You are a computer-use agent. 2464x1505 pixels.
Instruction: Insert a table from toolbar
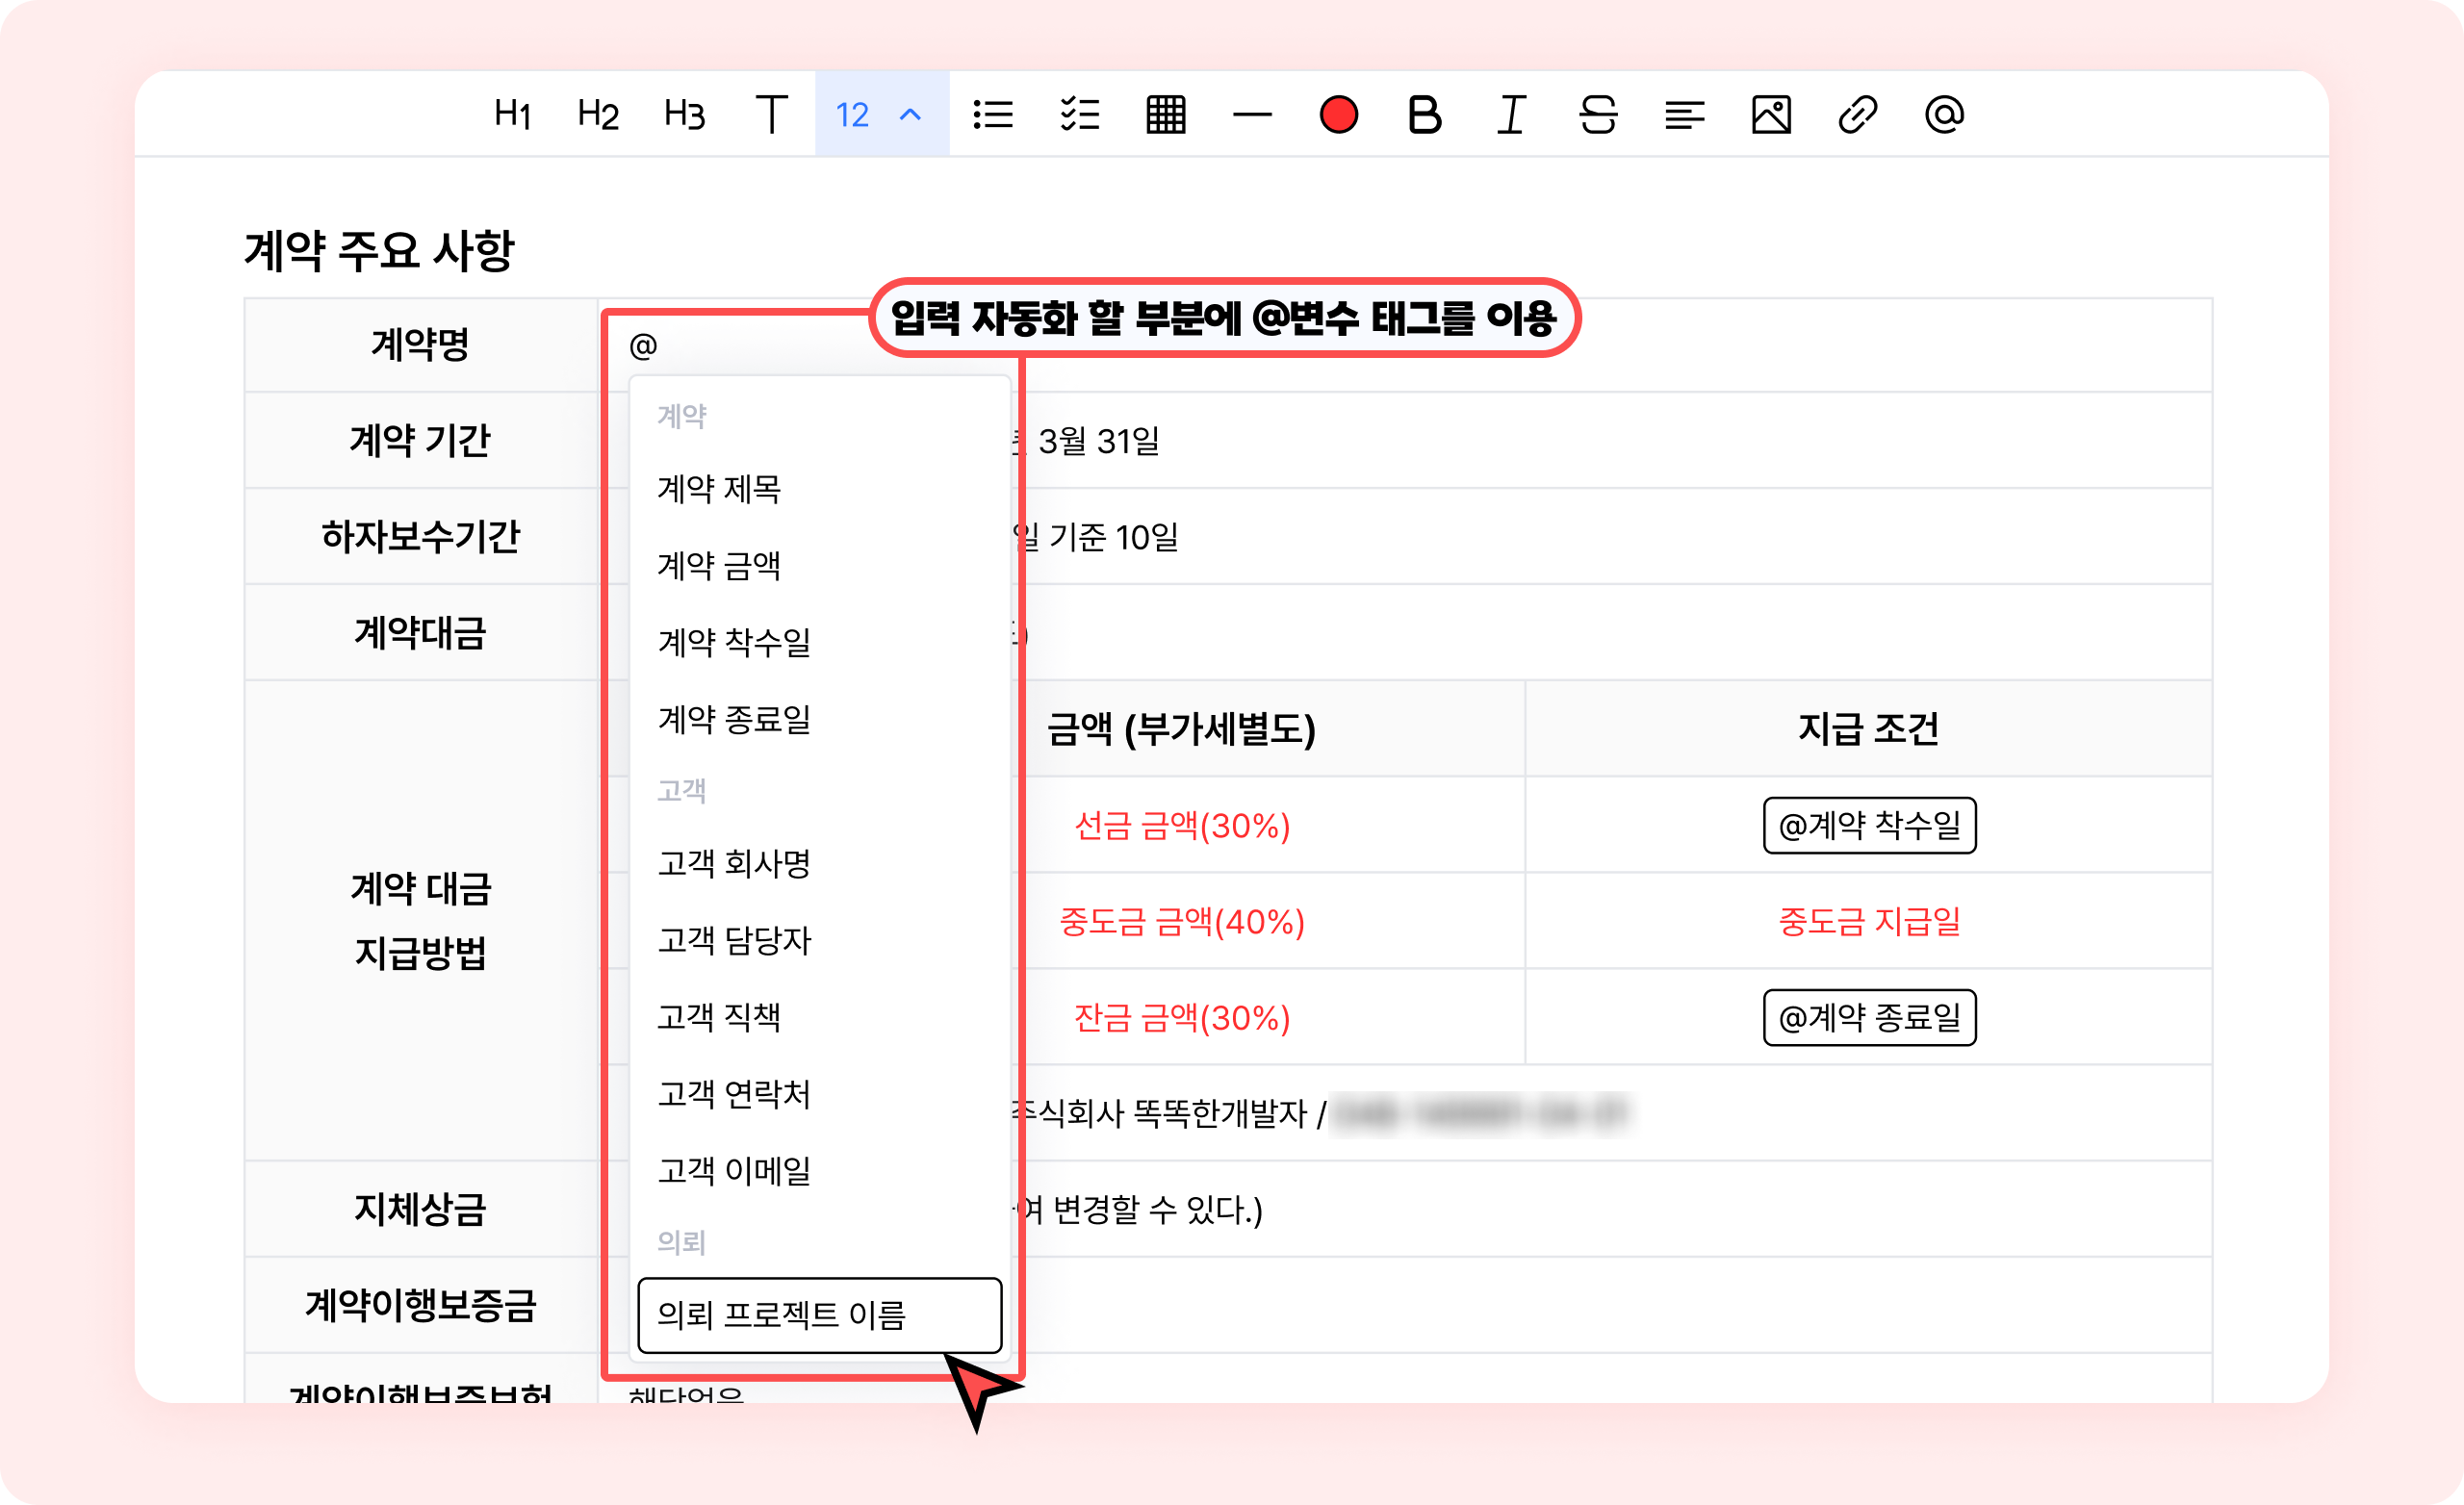1166,114
